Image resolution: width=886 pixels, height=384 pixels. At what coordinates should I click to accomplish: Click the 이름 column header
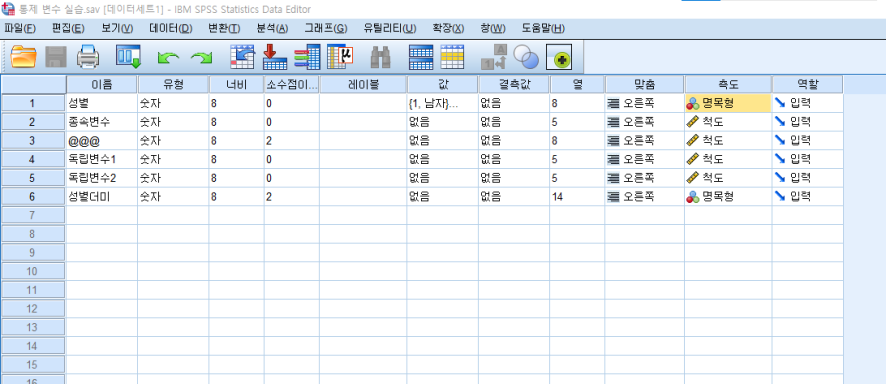pos(102,85)
